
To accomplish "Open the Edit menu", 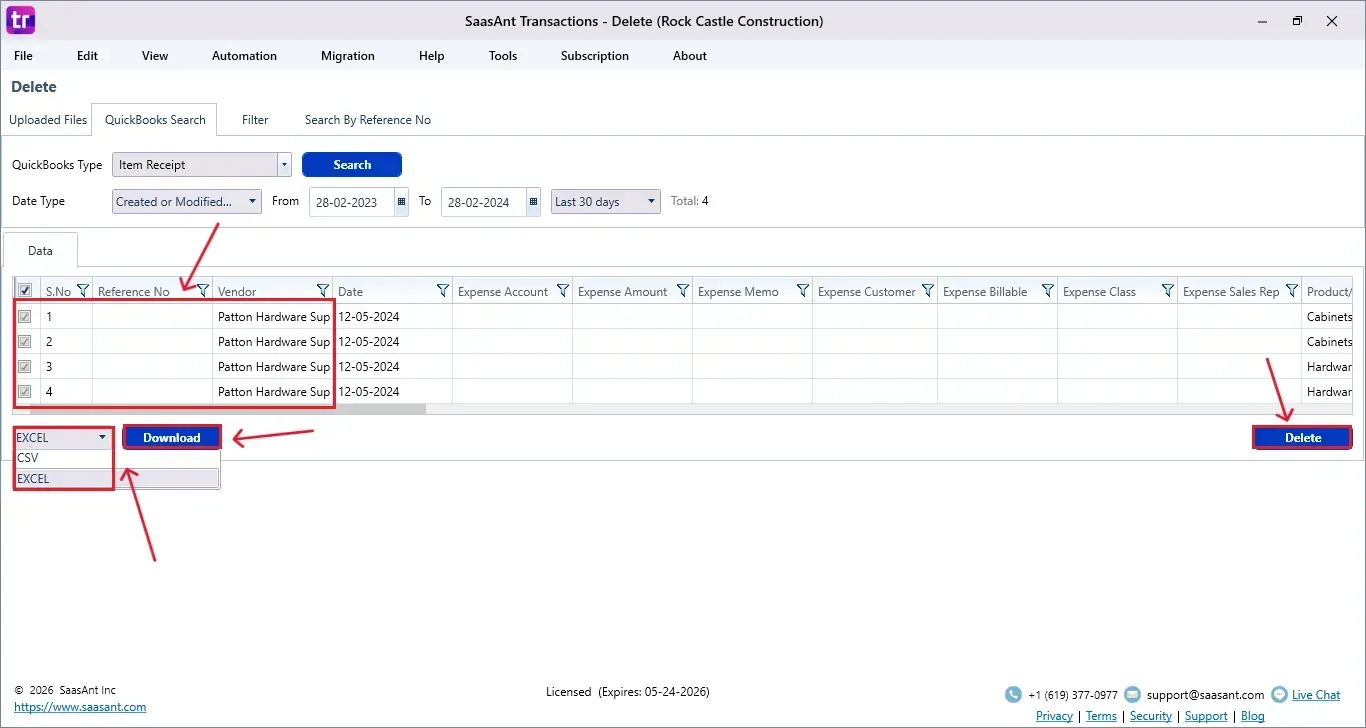I will (88, 56).
